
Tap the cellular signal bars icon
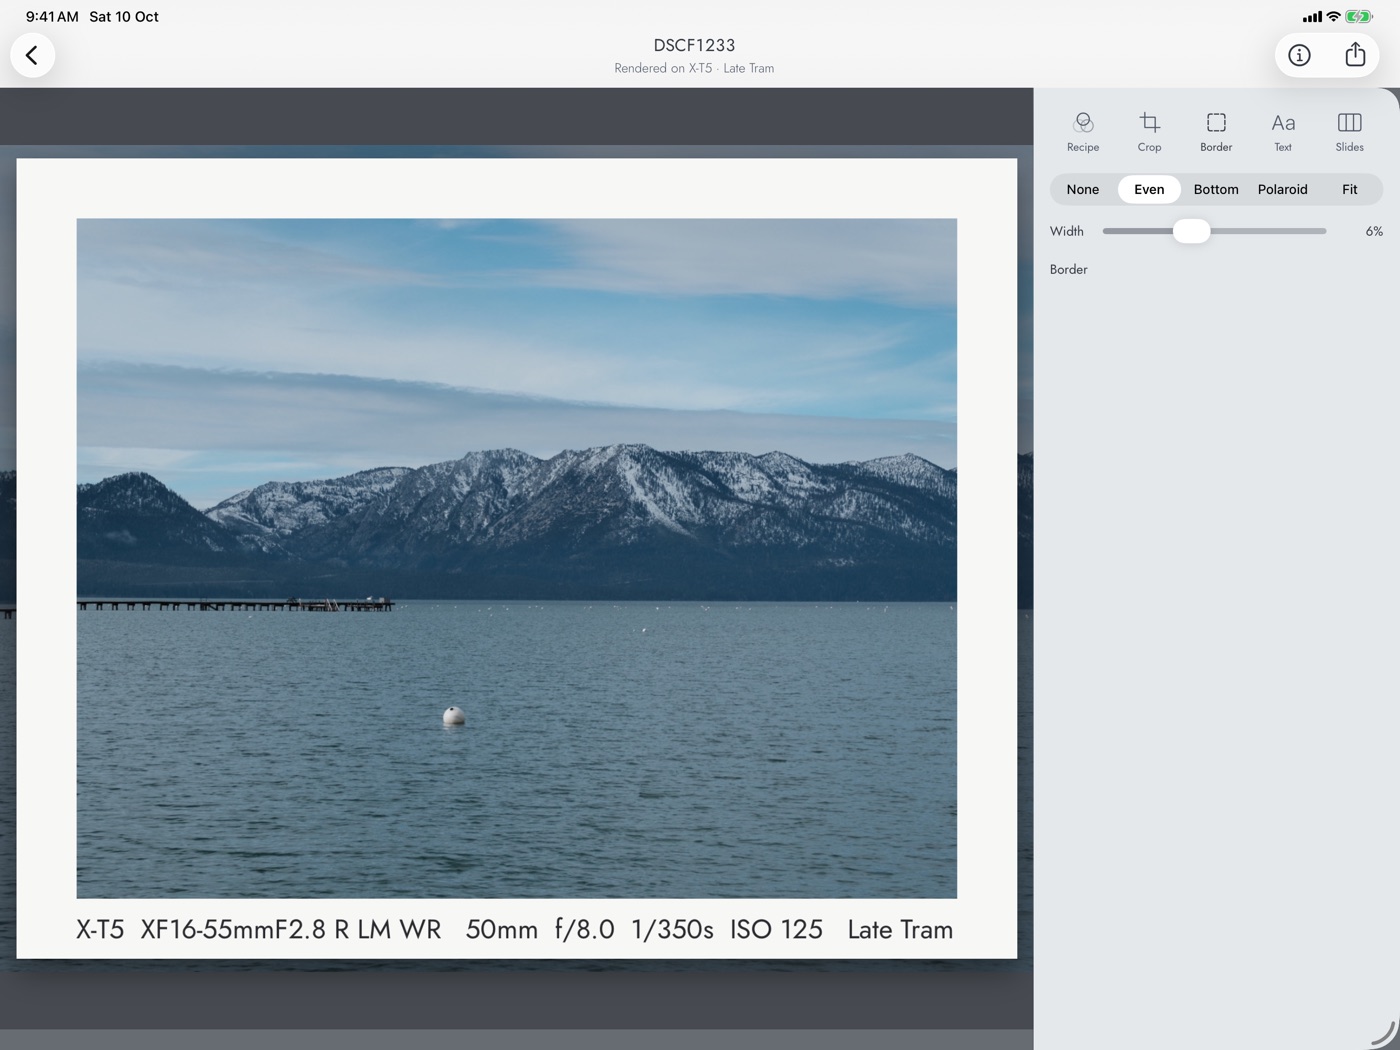[1312, 16]
